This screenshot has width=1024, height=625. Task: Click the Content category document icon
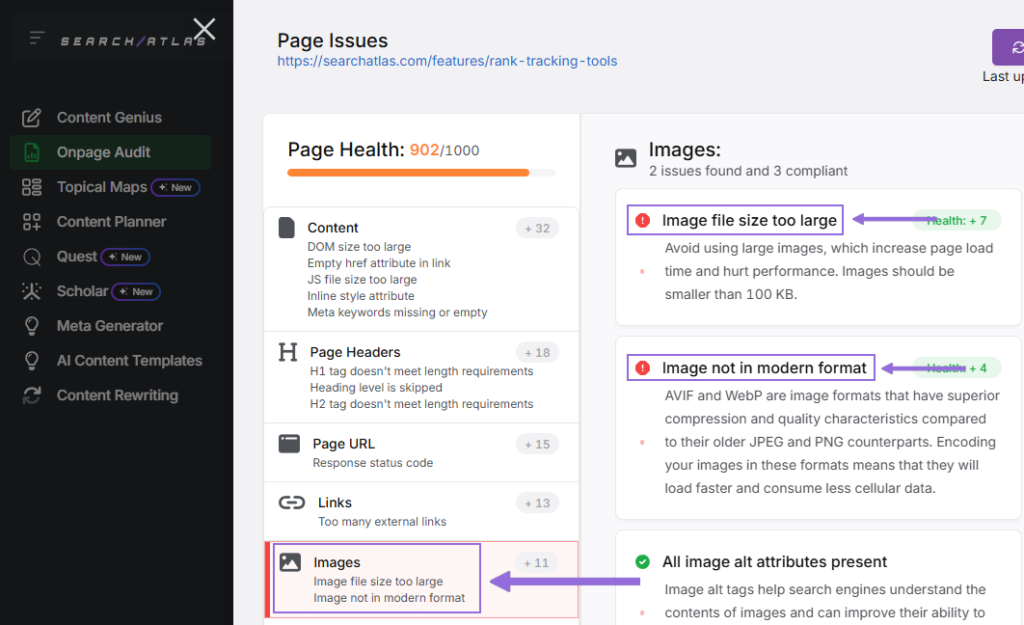[x=287, y=228]
